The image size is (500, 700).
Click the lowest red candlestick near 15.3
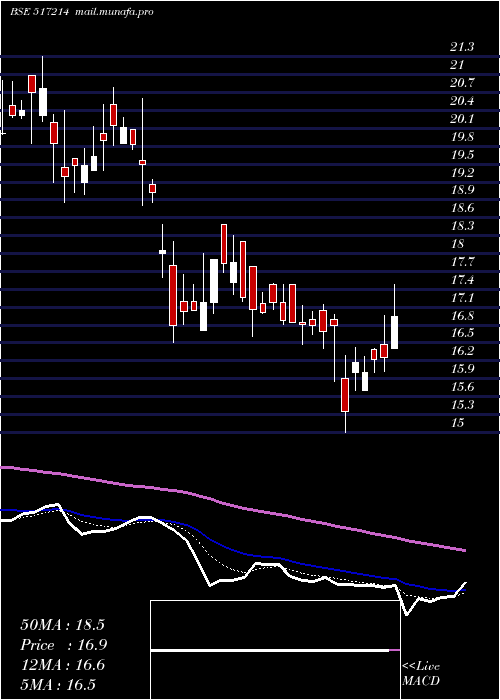click(345, 395)
